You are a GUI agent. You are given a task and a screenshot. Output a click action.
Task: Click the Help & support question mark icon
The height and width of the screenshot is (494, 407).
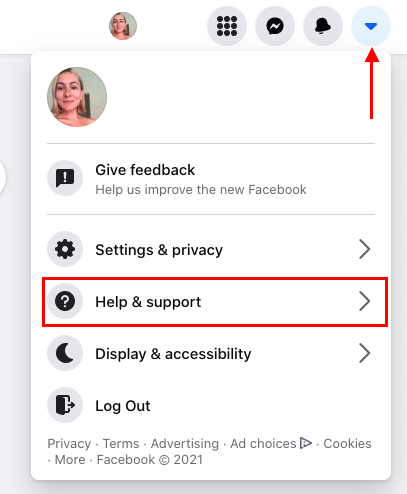pos(65,301)
